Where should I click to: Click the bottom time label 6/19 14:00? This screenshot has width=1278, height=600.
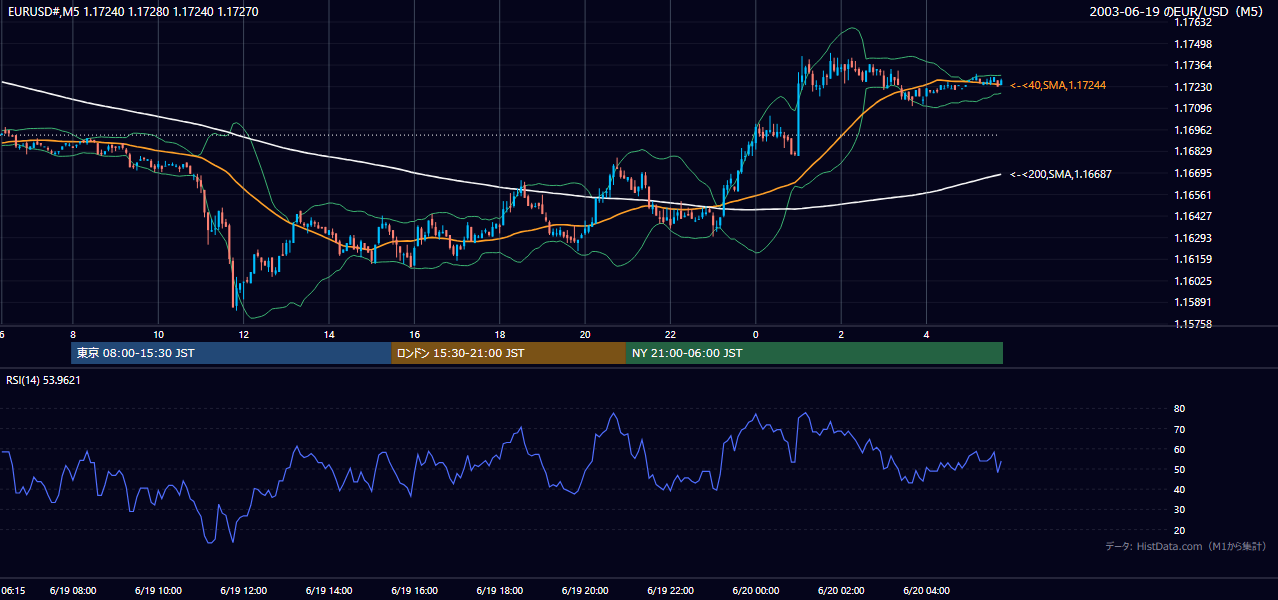[x=329, y=591]
